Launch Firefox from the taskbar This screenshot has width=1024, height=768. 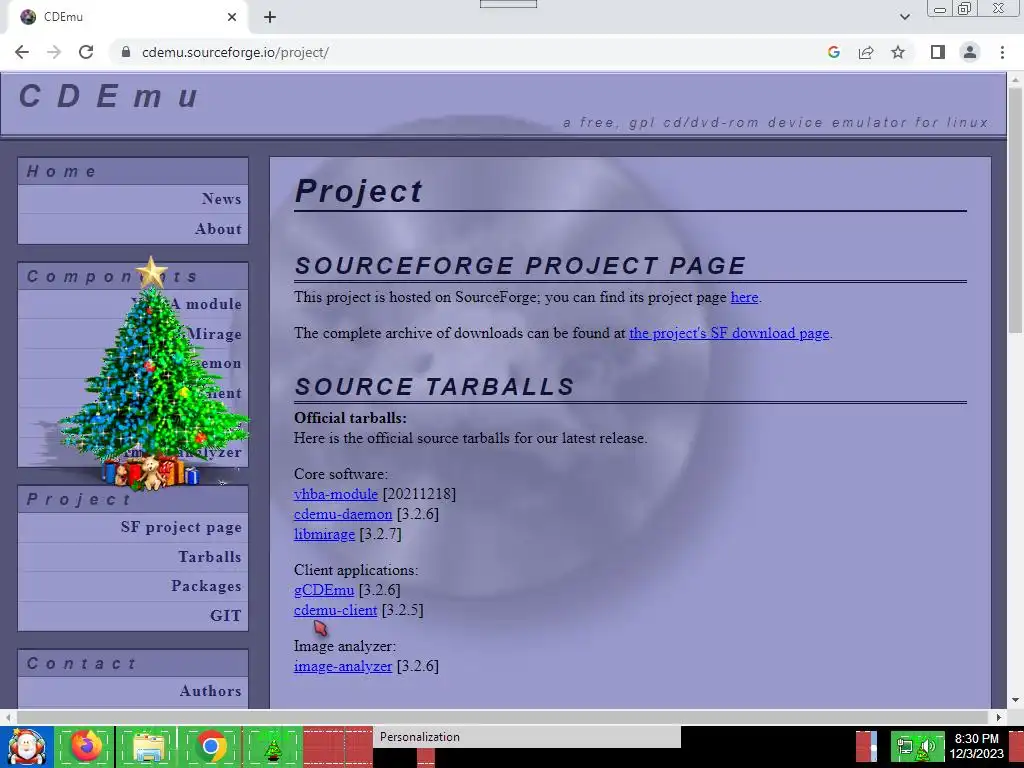click(x=86, y=746)
